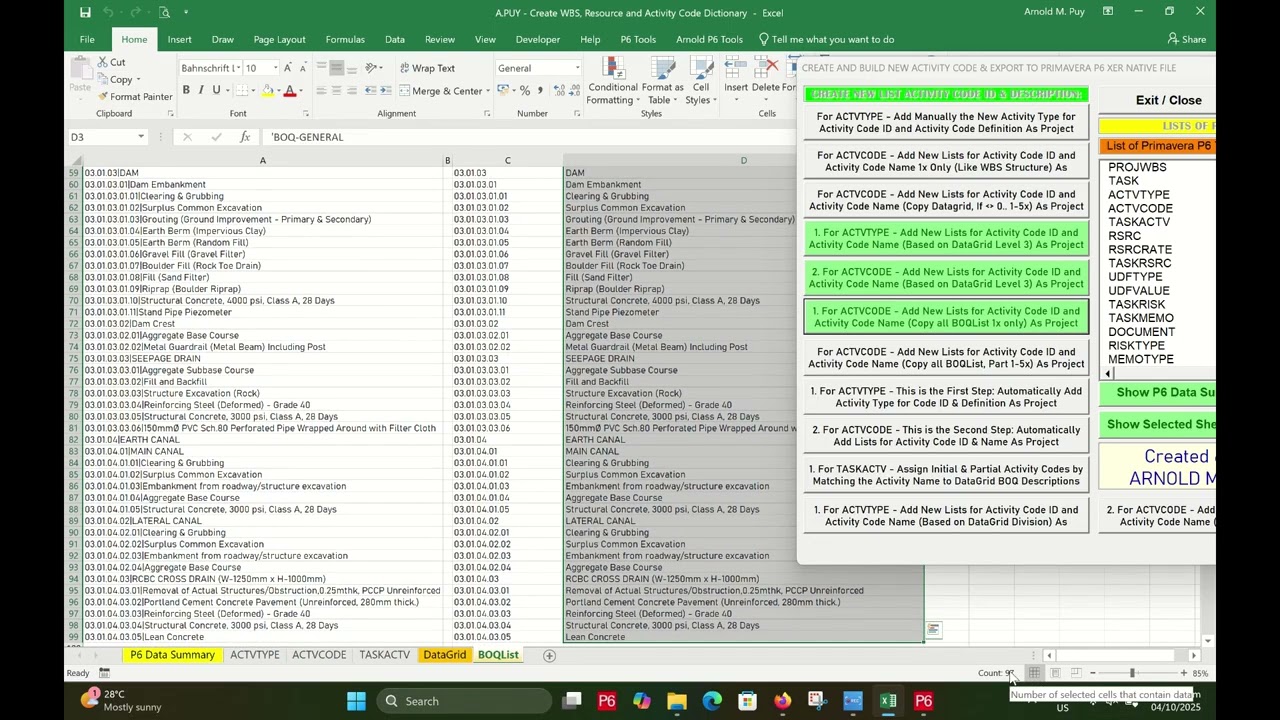Click Increase Indent icon
Image resolution: width=1280 pixels, height=720 pixels.
pos(387,91)
